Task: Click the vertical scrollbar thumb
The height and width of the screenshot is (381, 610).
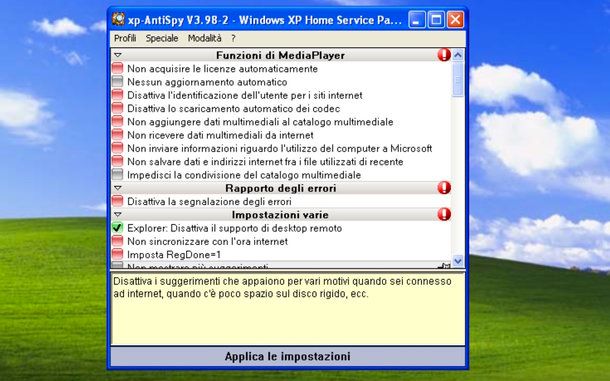Action: pyautogui.click(x=458, y=79)
